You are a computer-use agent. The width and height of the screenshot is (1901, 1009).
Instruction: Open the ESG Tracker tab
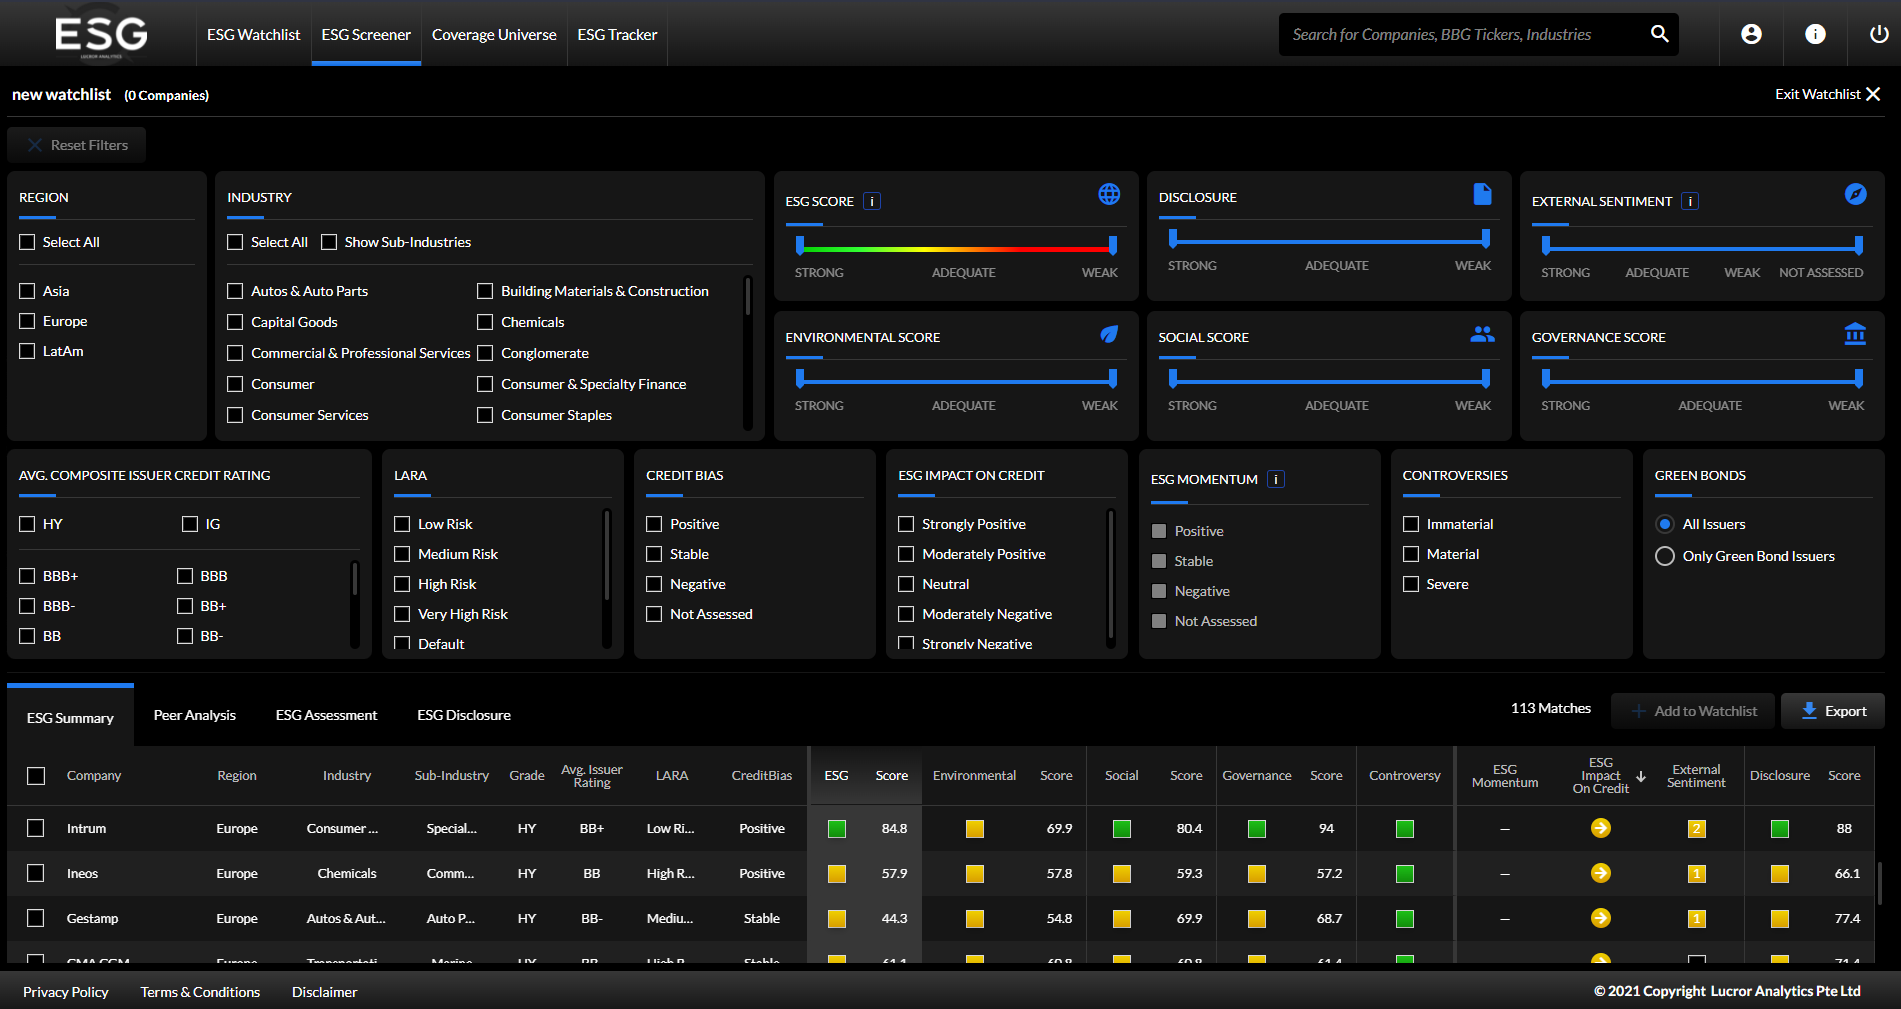click(617, 34)
